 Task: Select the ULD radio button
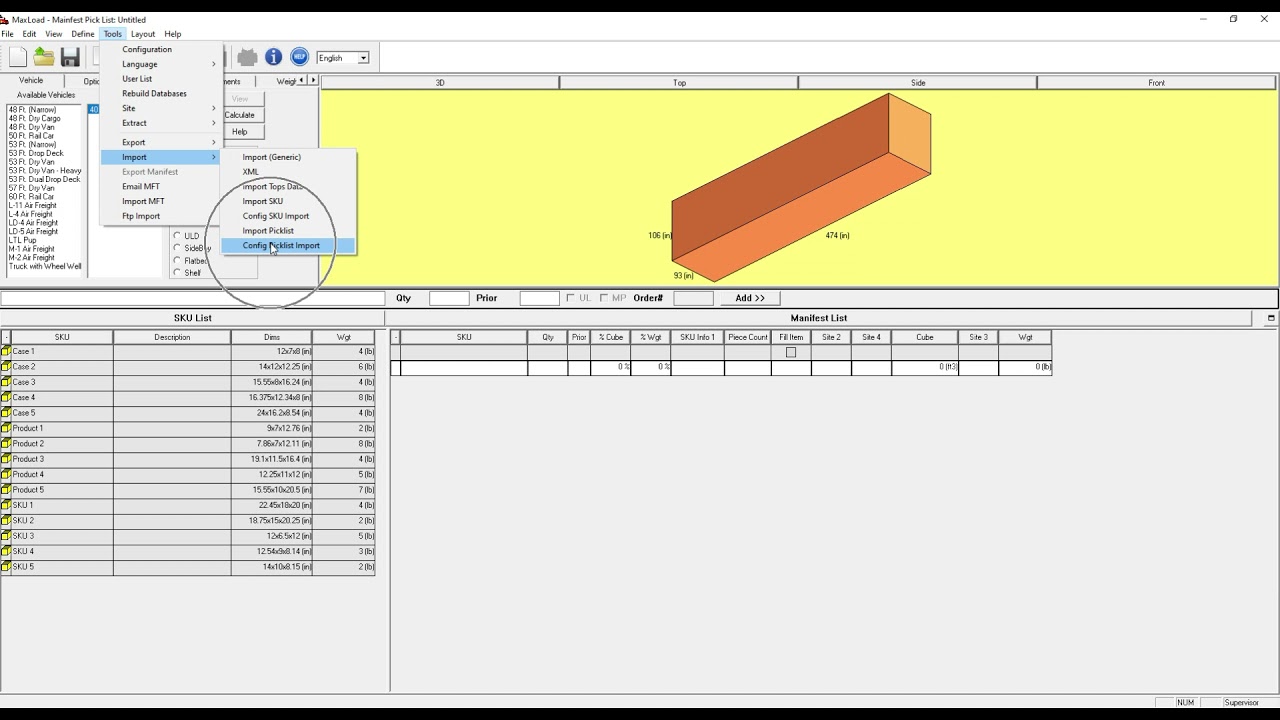point(177,236)
